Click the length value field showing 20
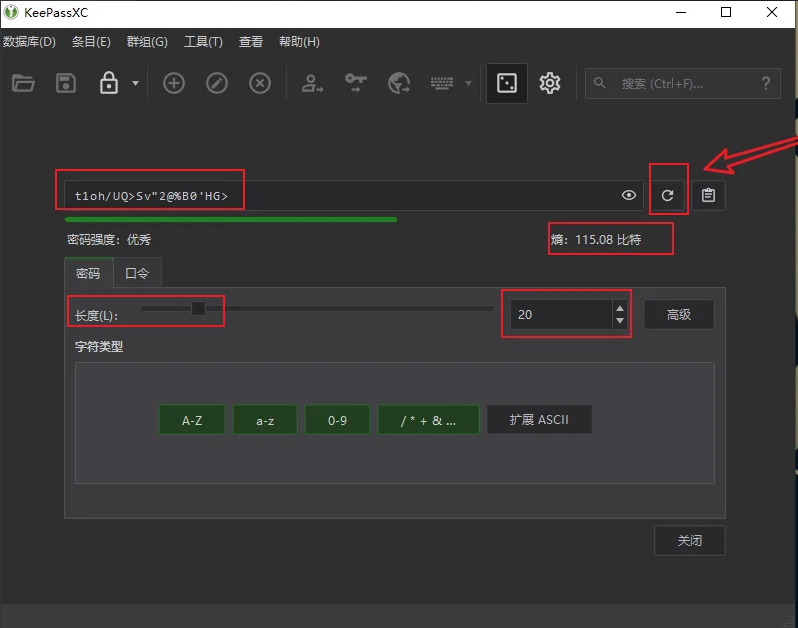 pos(561,315)
